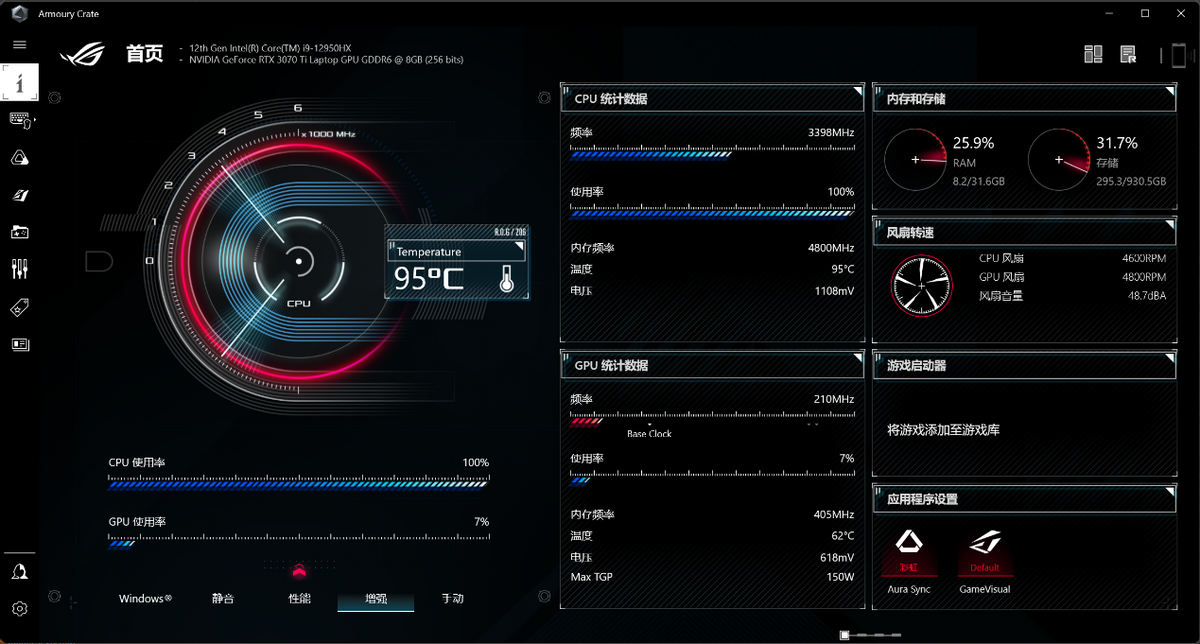Click the 1108mV CPU voltage value

tap(832, 291)
